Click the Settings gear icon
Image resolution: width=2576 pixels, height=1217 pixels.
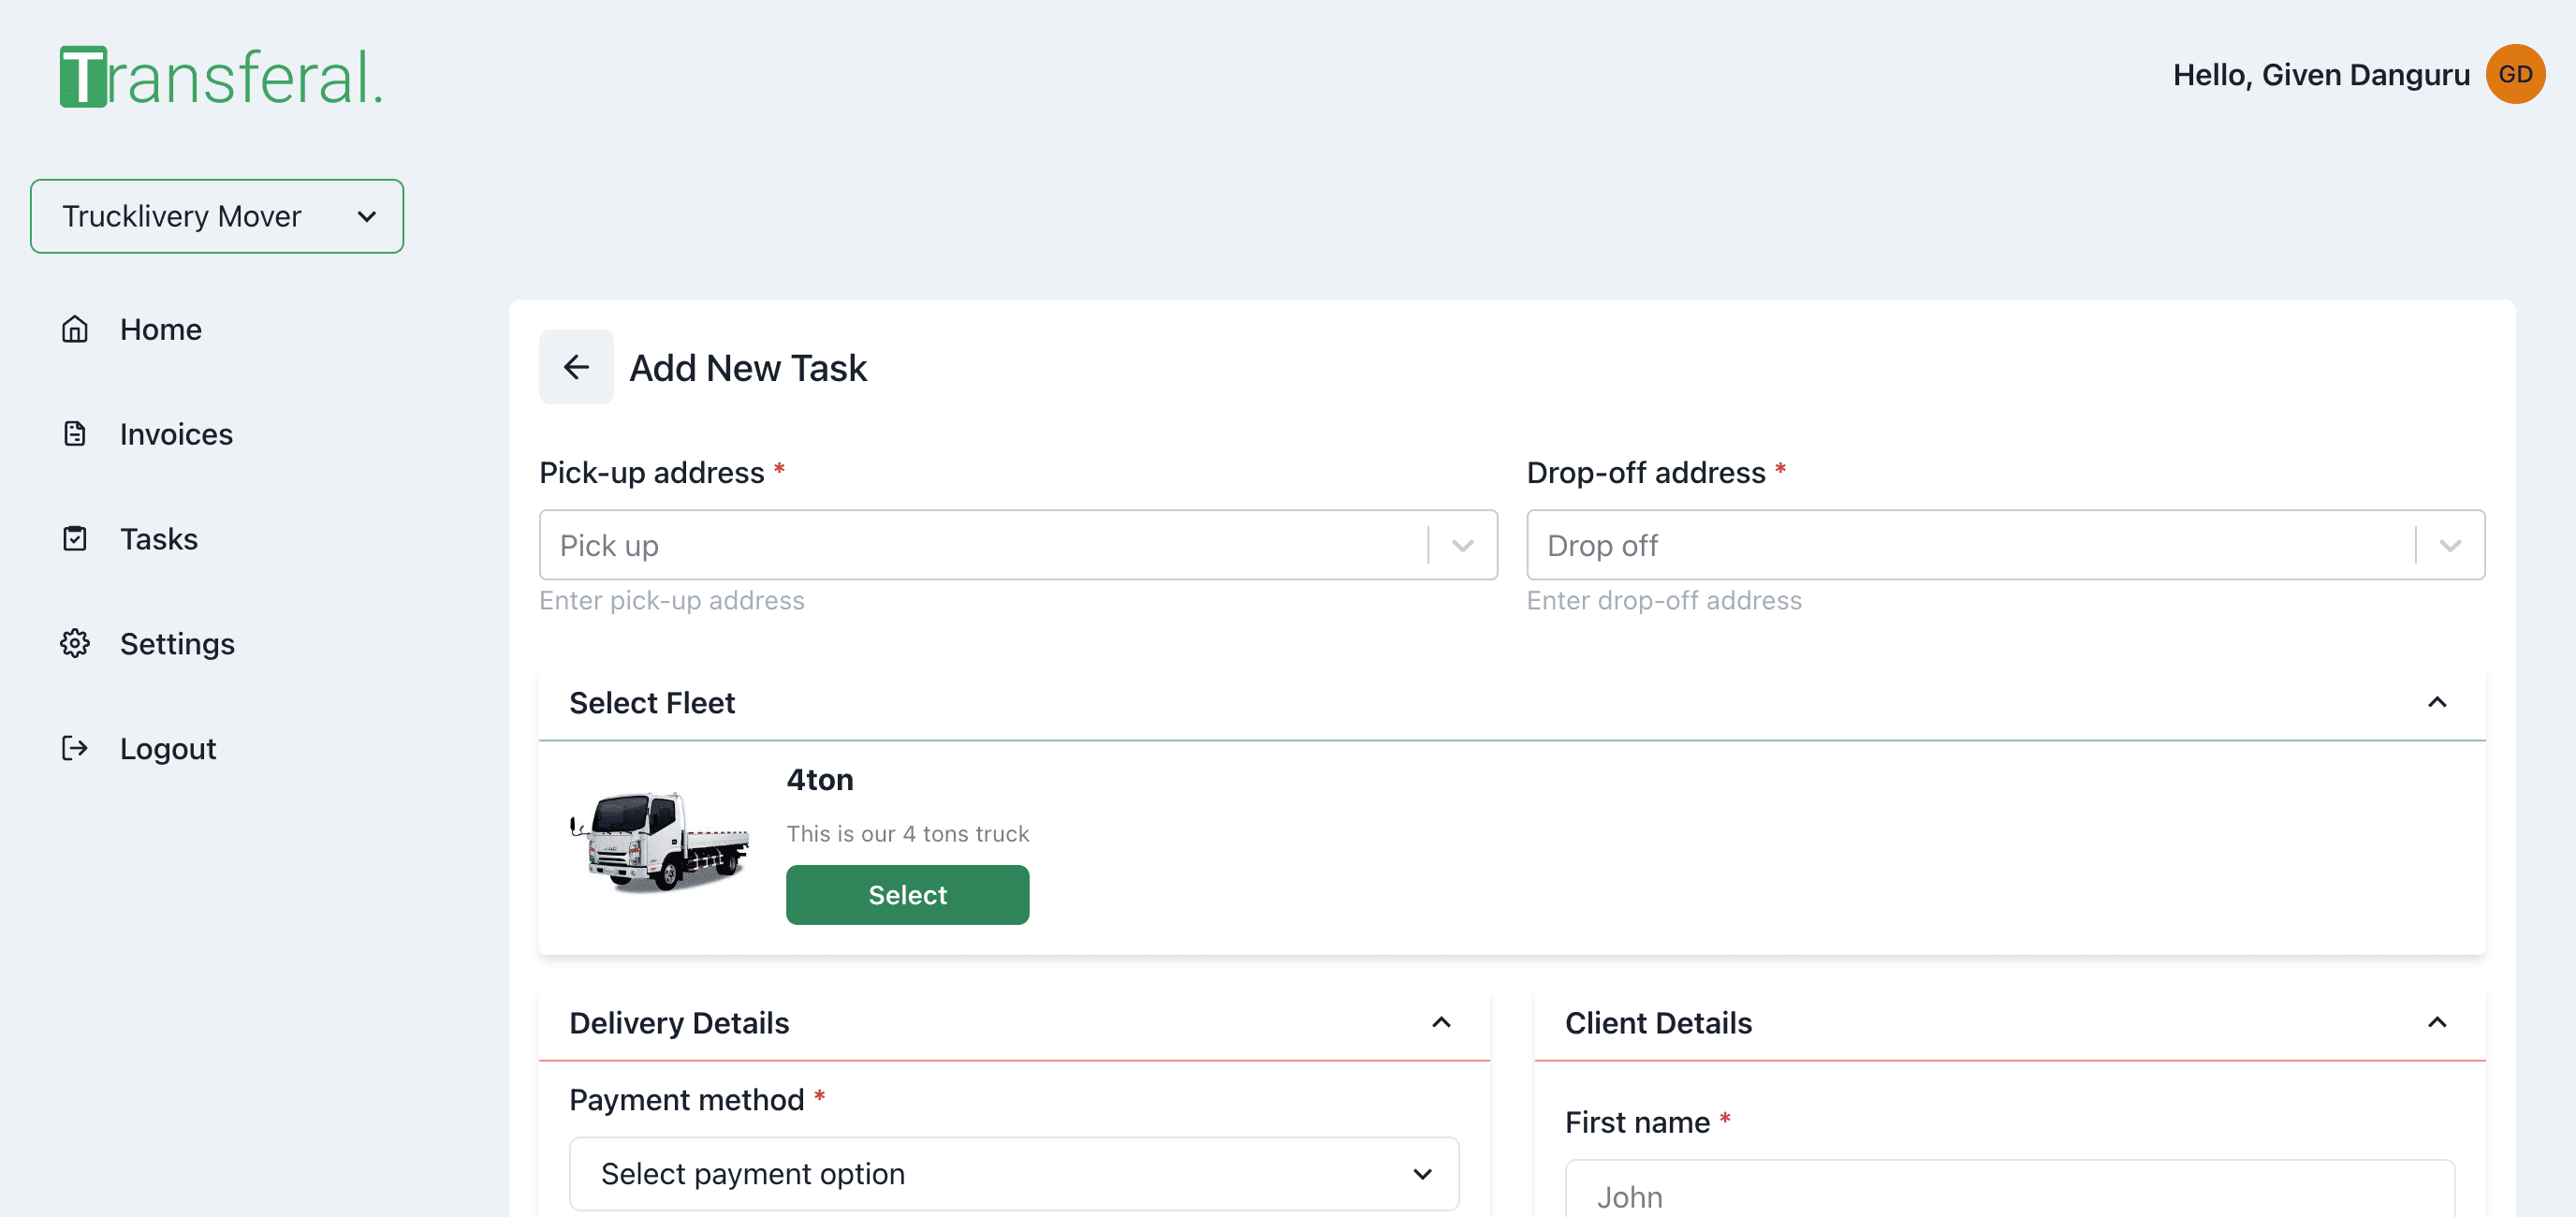[75, 643]
